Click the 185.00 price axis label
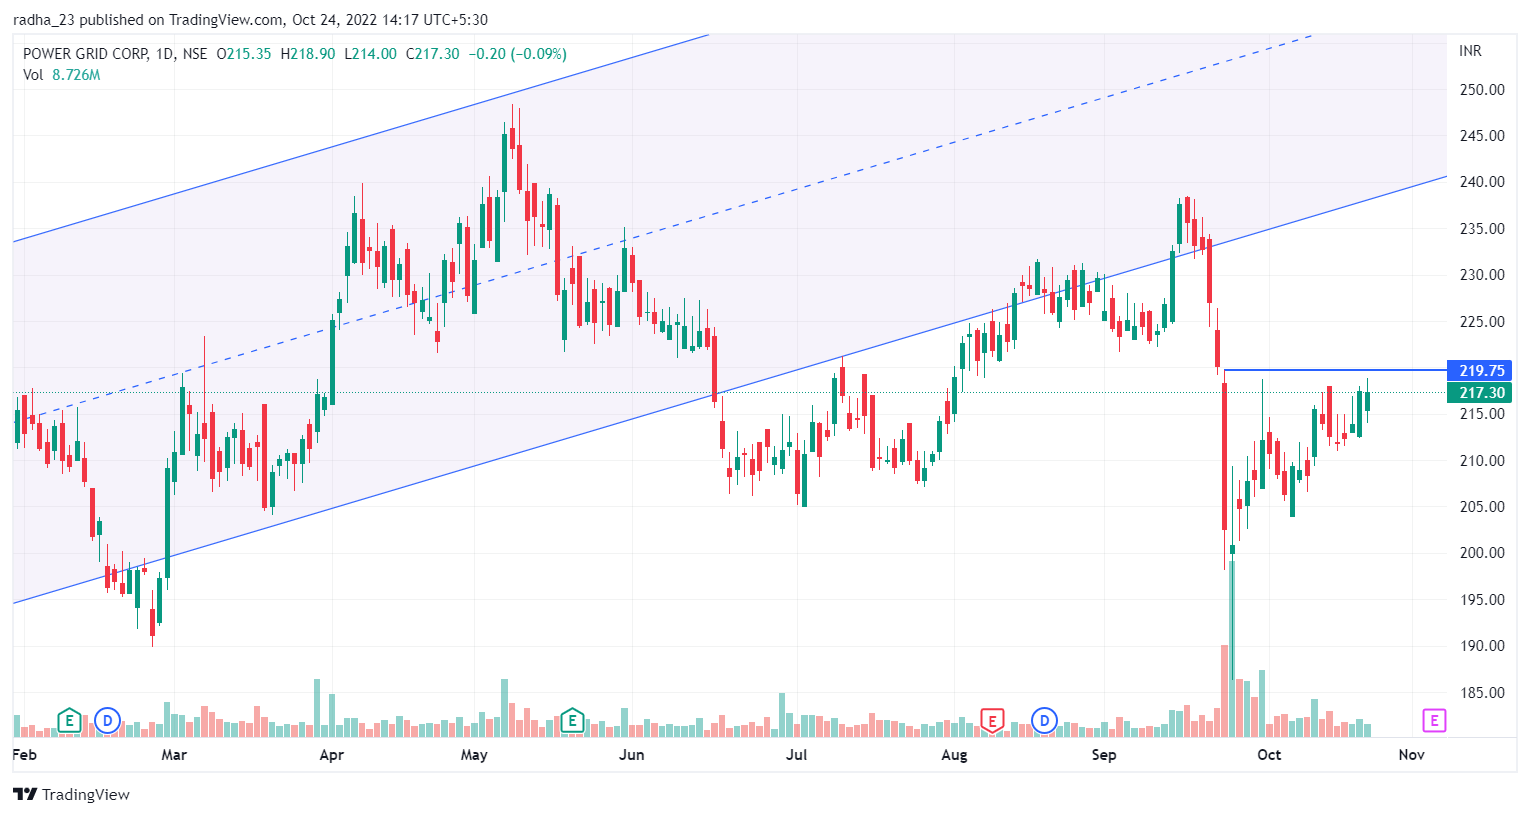The image size is (1530, 816). coord(1482,693)
